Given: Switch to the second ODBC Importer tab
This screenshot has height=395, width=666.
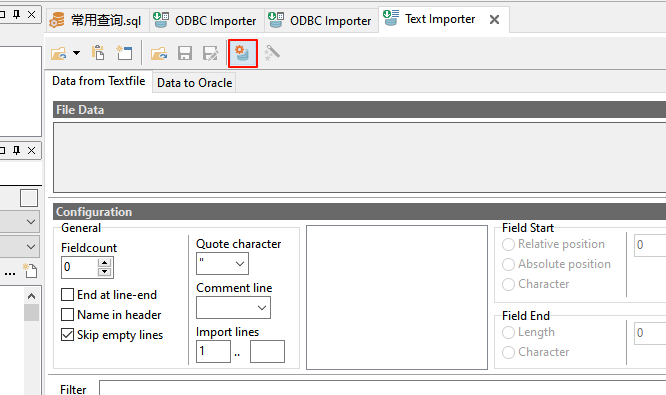Looking at the screenshot, I should pos(322,20).
